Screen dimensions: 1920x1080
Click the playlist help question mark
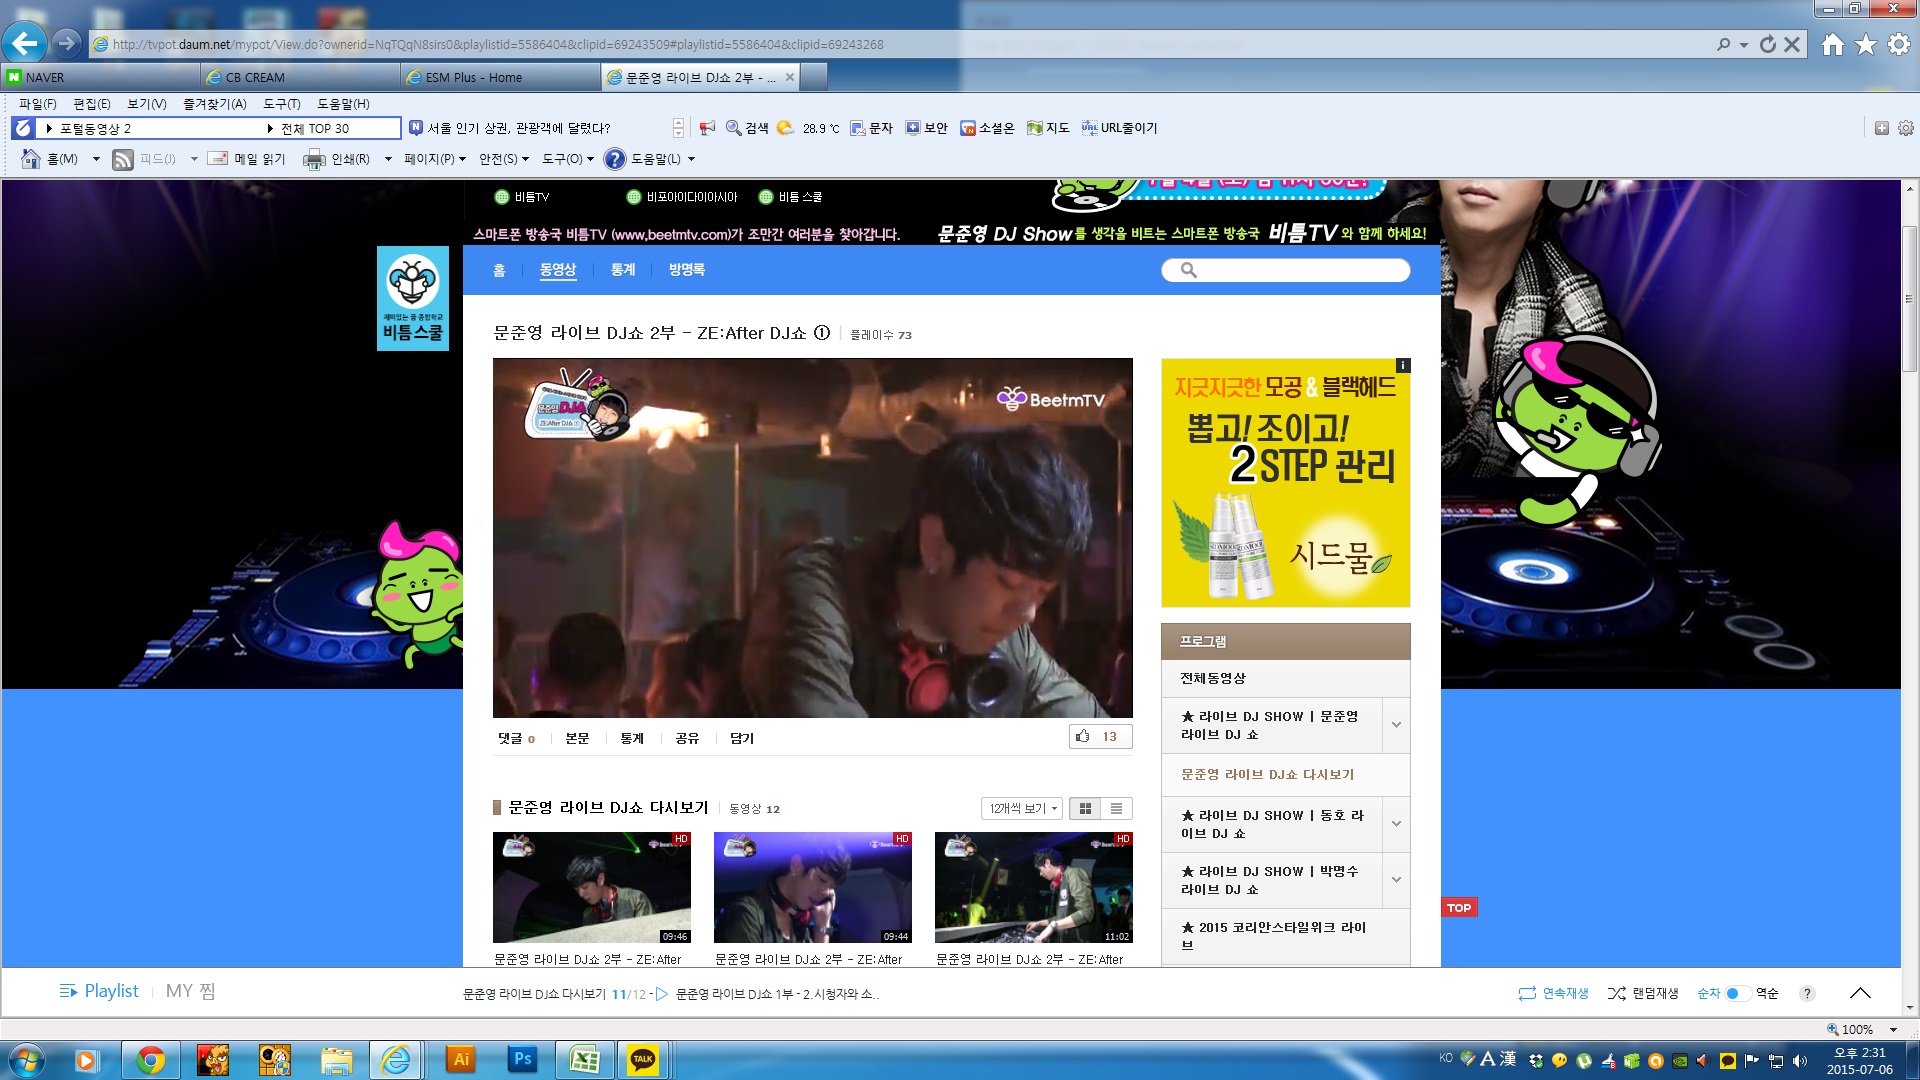tap(1807, 993)
